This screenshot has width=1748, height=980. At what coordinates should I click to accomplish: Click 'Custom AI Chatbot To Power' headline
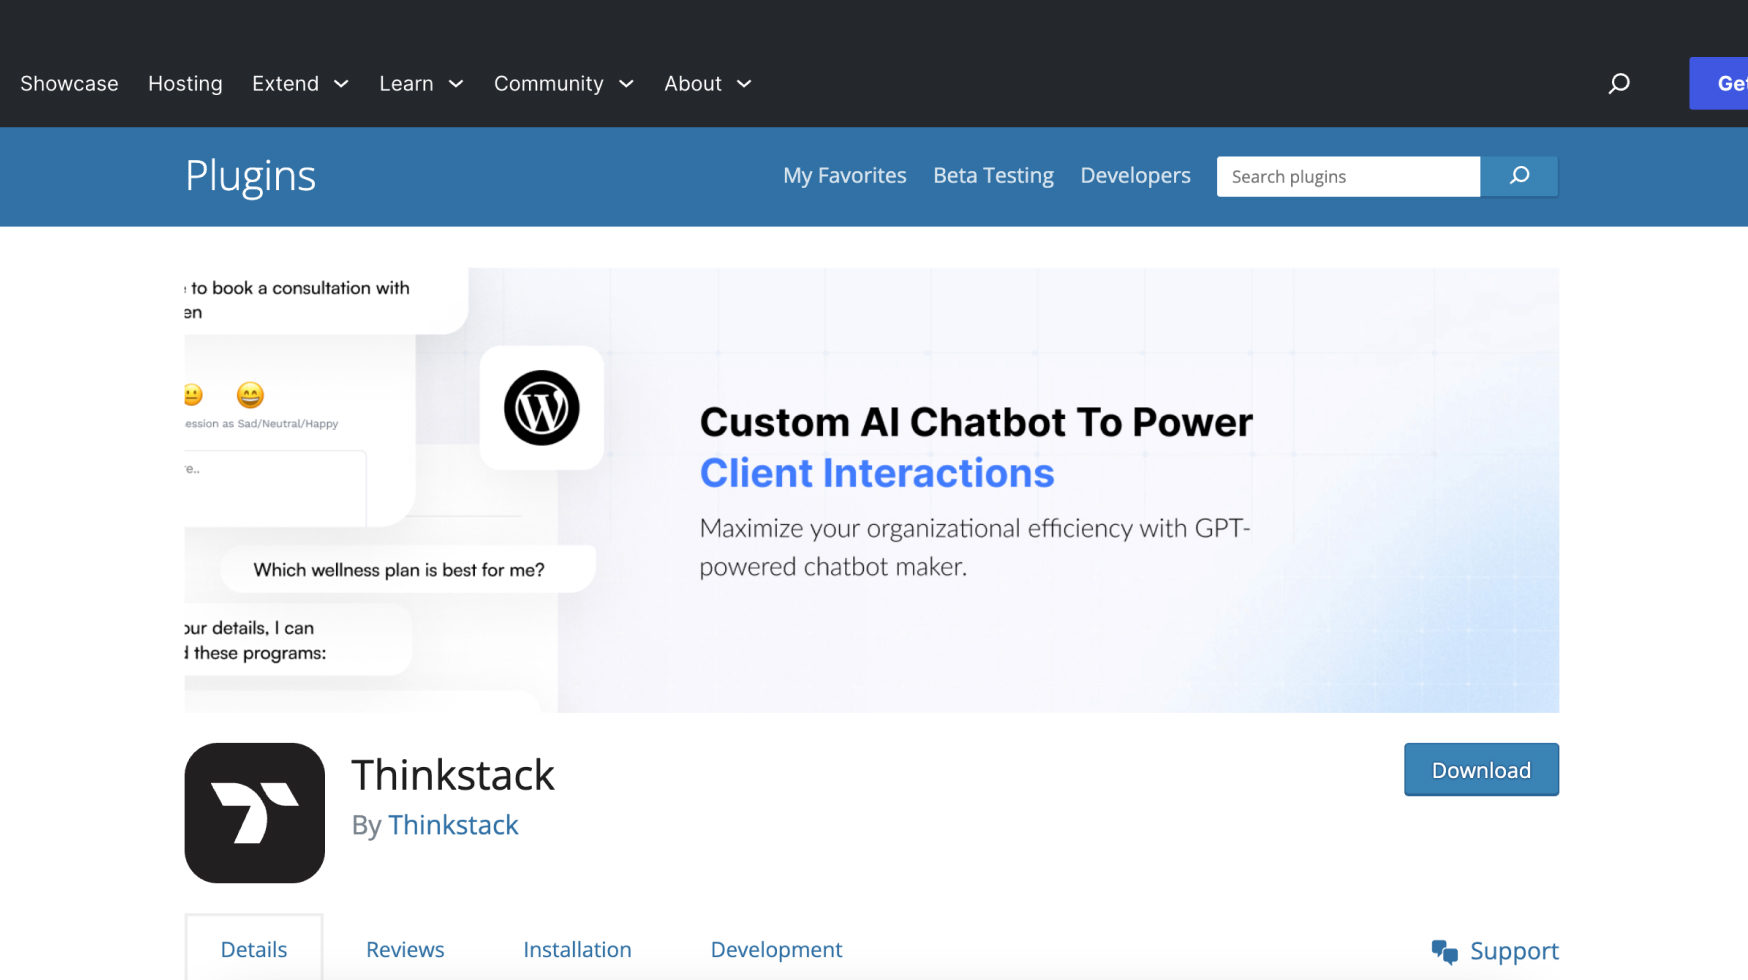click(x=976, y=422)
